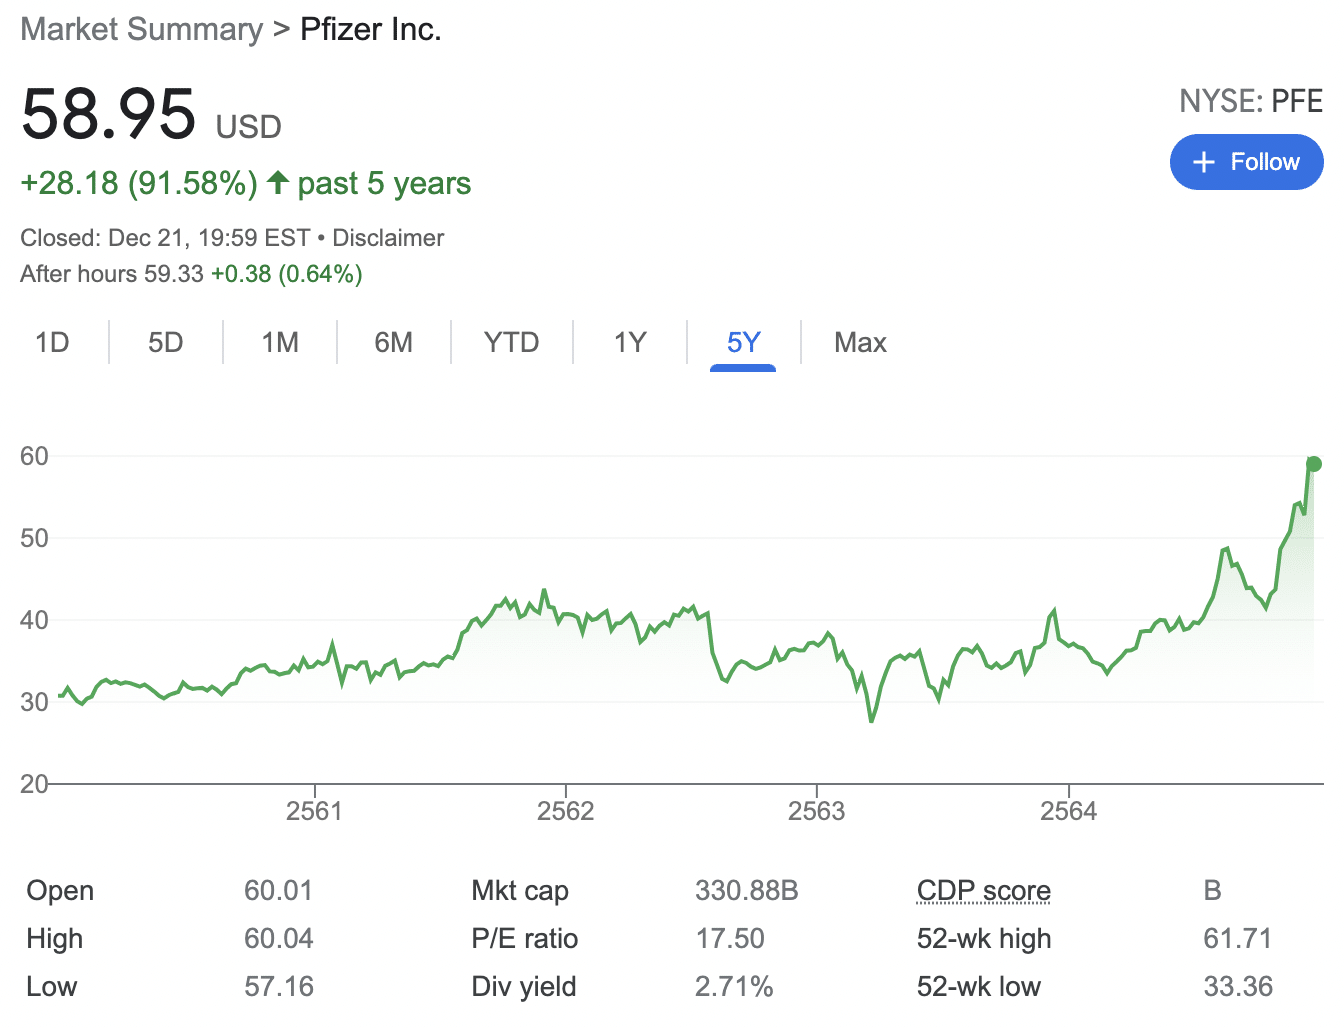Viewport: 1344px width, 1028px height.
Task: Select the 5D time range tab
Action: pyautogui.click(x=166, y=343)
